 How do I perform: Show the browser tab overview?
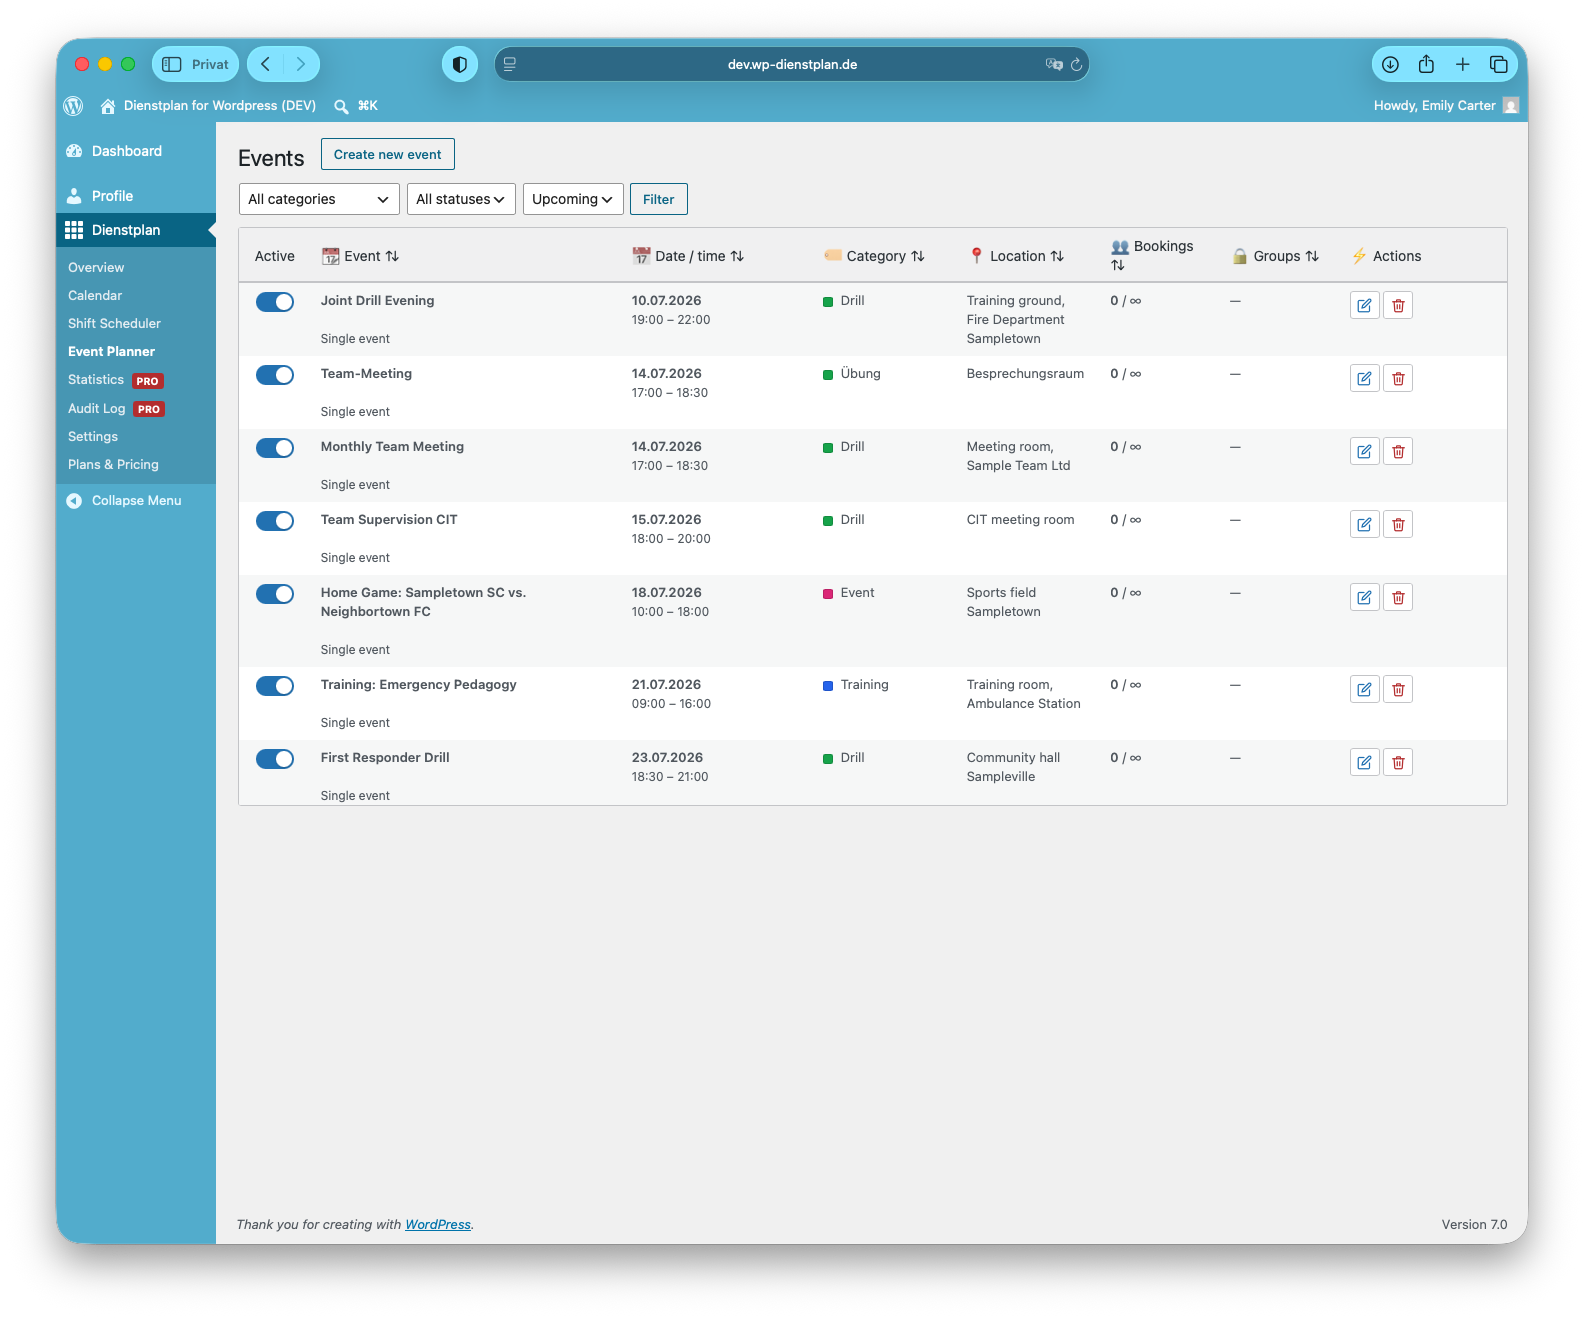pos(1498,64)
